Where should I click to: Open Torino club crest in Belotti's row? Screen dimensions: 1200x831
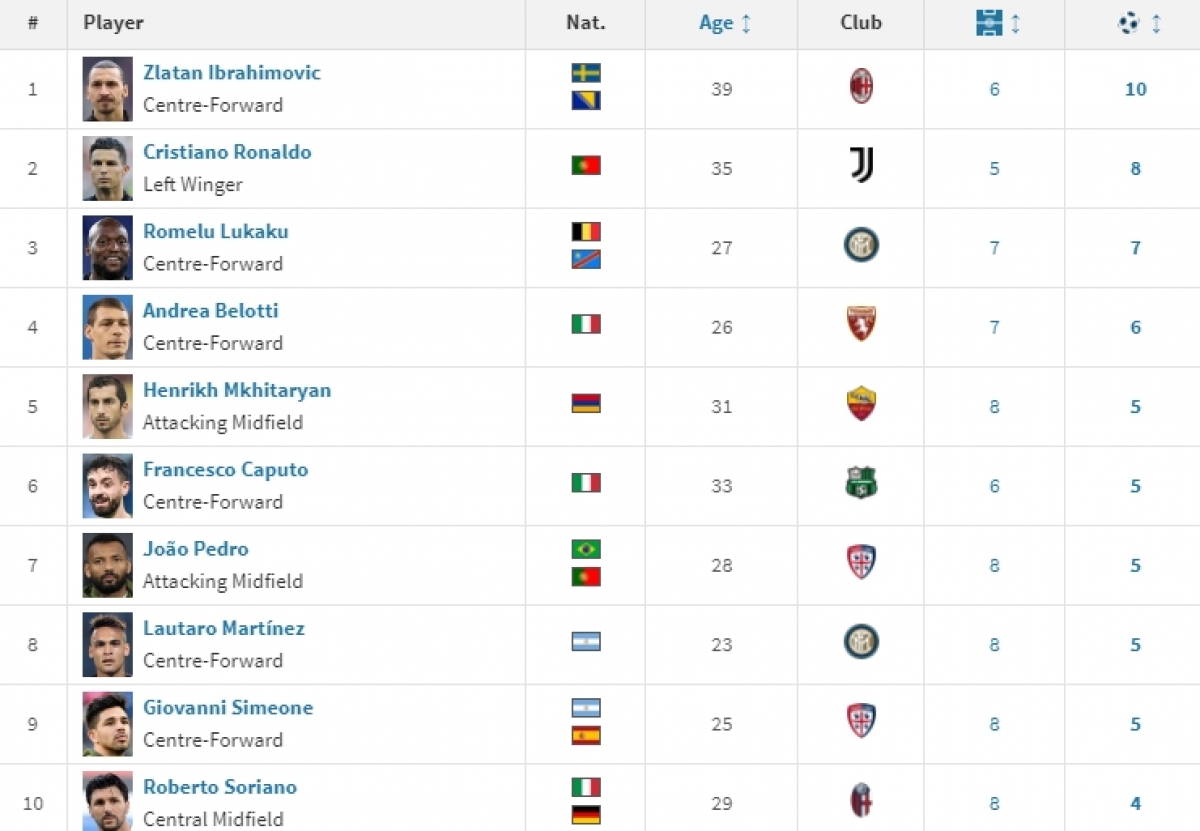(x=861, y=324)
